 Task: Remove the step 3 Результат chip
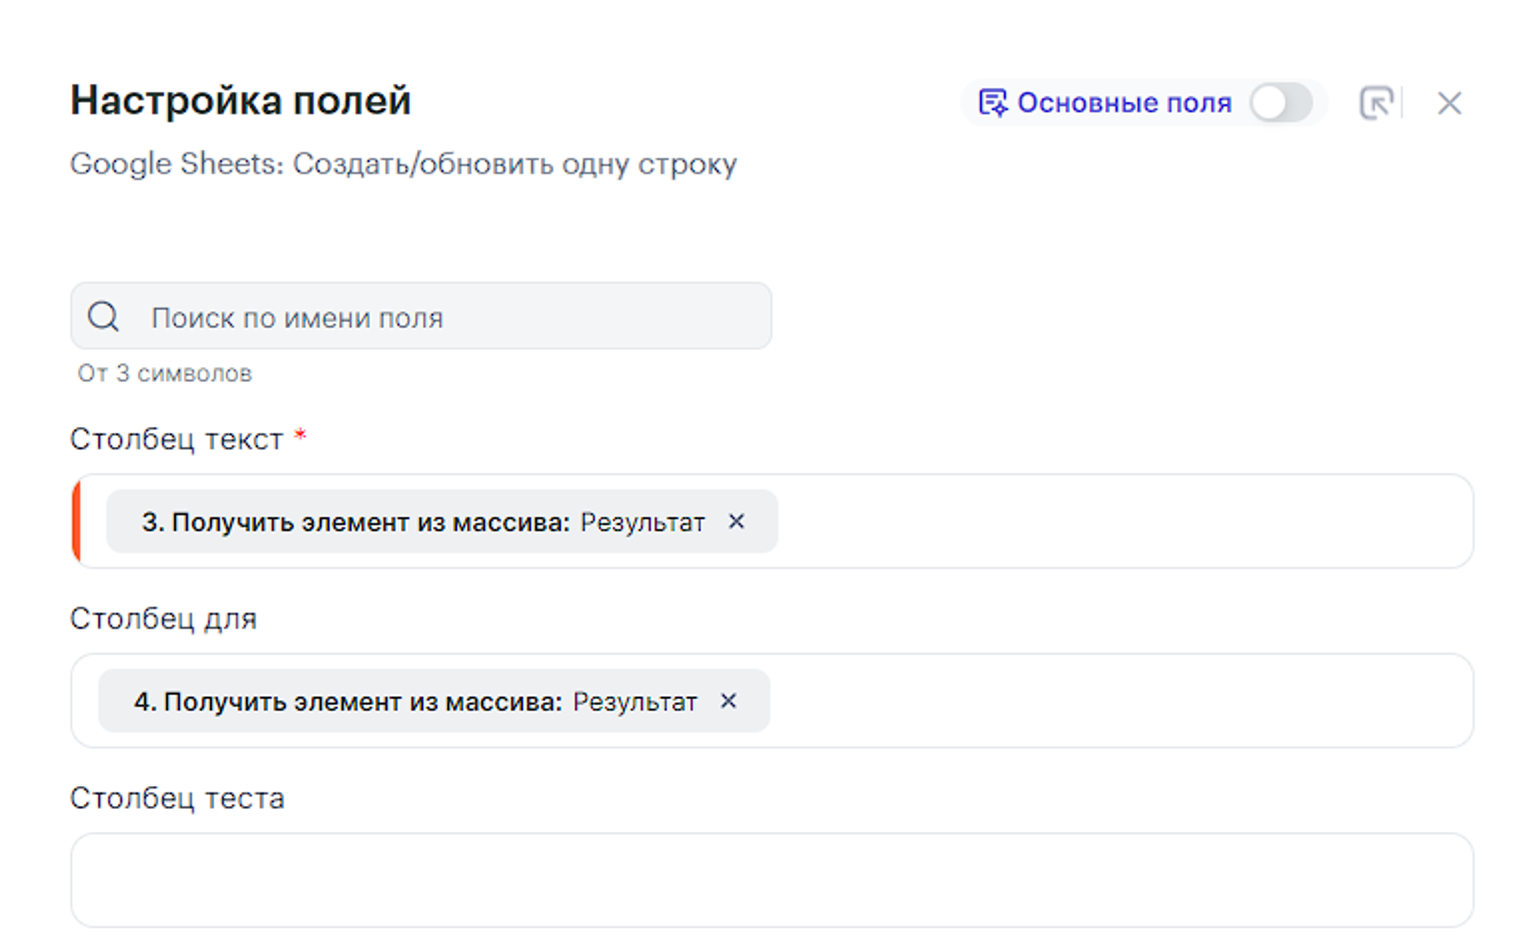click(x=736, y=521)
